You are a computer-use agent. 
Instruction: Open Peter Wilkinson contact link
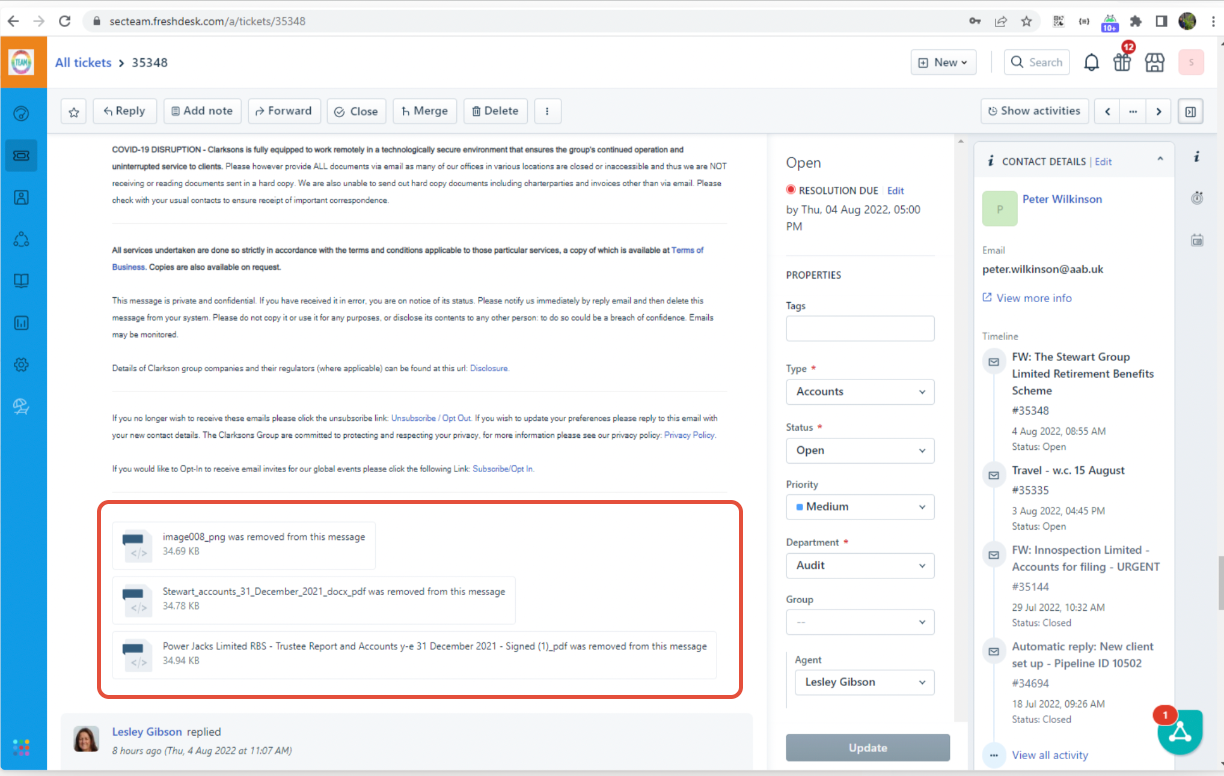1062,199
